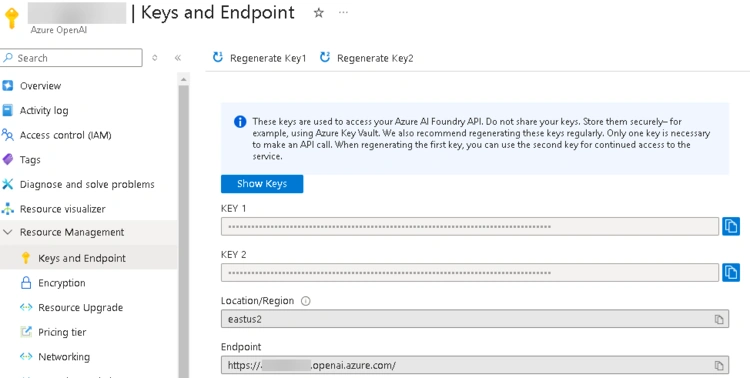This screenshot has width=750, height=378.
Task: Click the sidebar key icon for Keys and Endpoint
Action: (26, 258)
